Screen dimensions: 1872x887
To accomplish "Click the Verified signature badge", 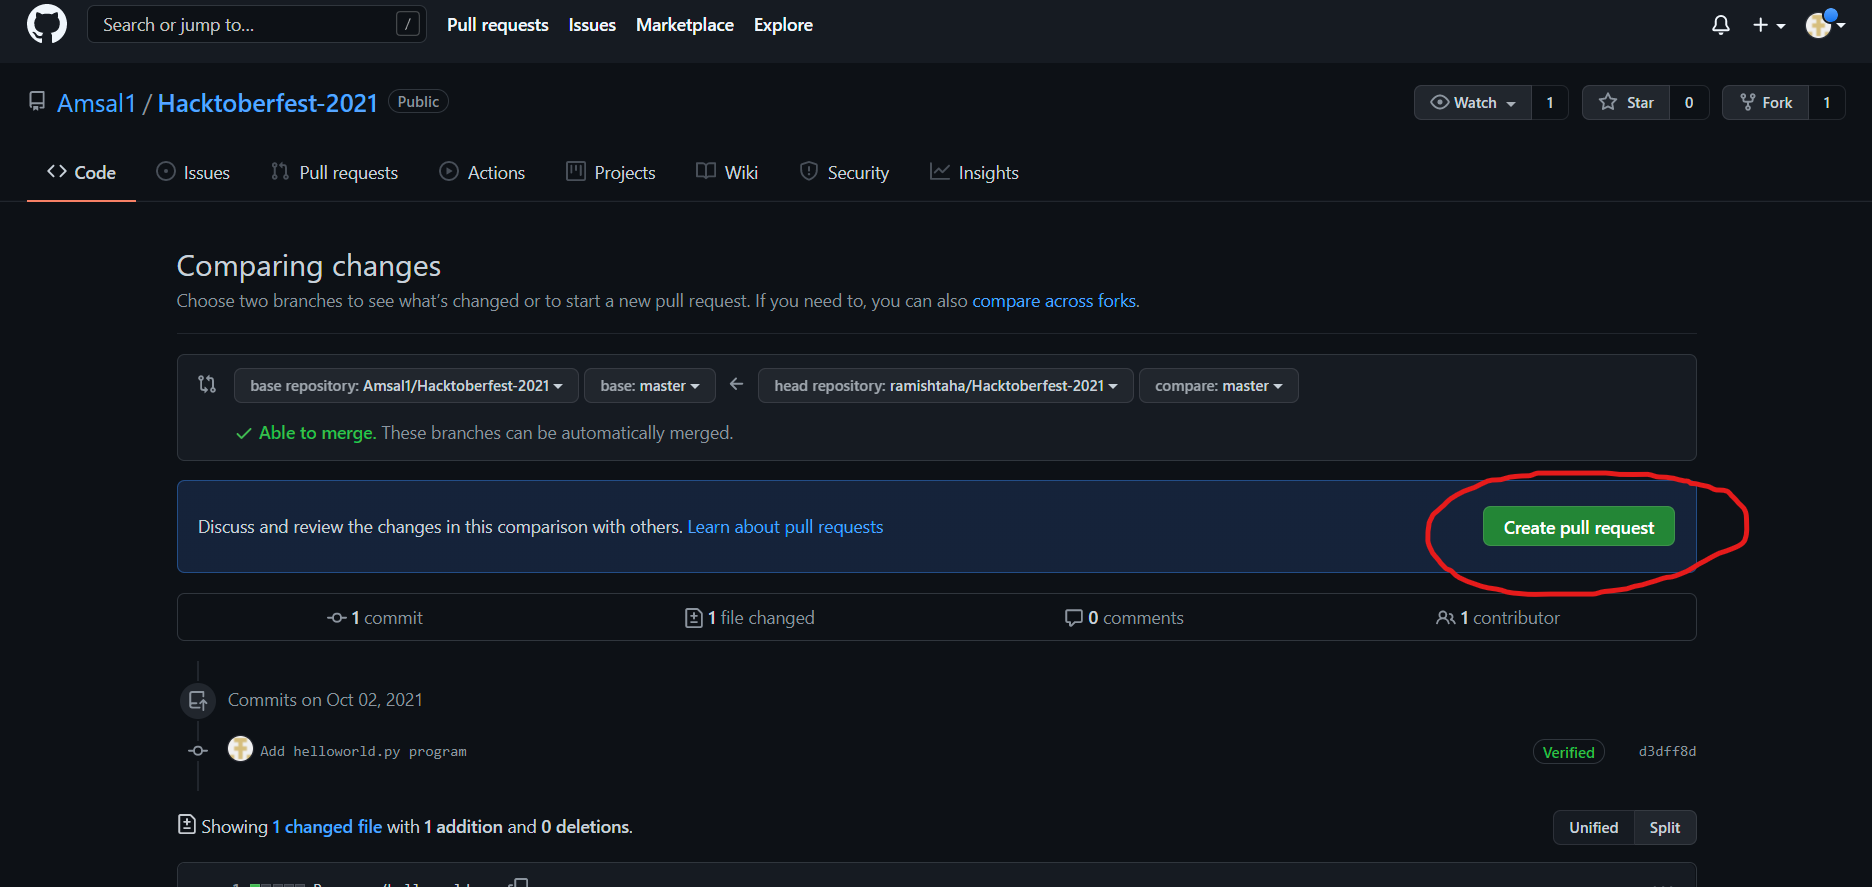I will click(1568, 752).
